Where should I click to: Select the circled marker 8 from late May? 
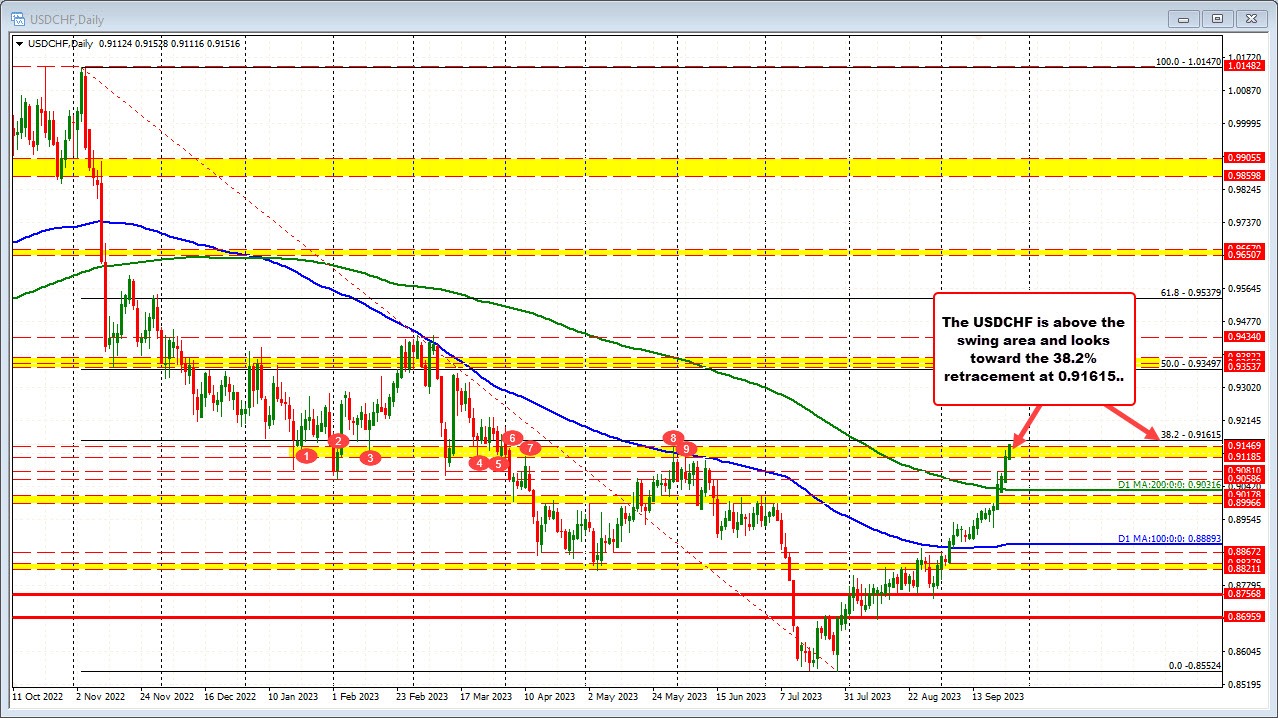[x=672, y=438]
